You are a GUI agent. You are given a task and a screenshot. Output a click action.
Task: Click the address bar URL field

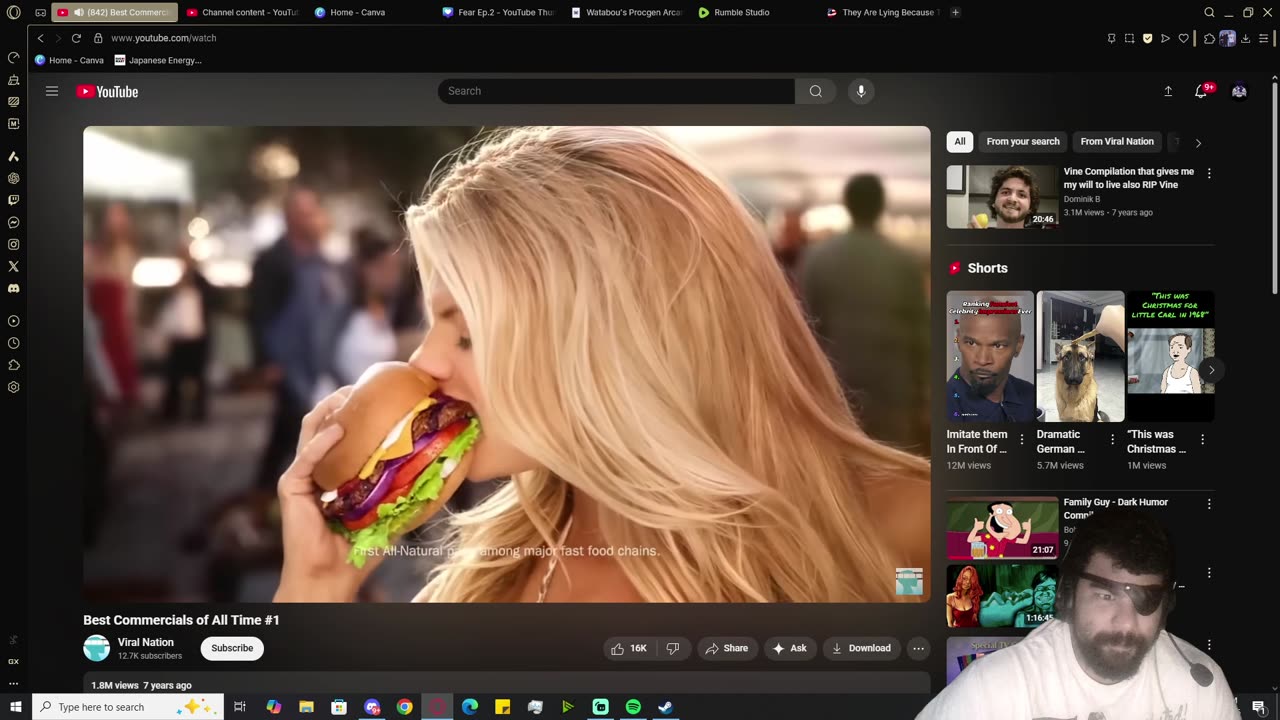click(x=600, y=38)
